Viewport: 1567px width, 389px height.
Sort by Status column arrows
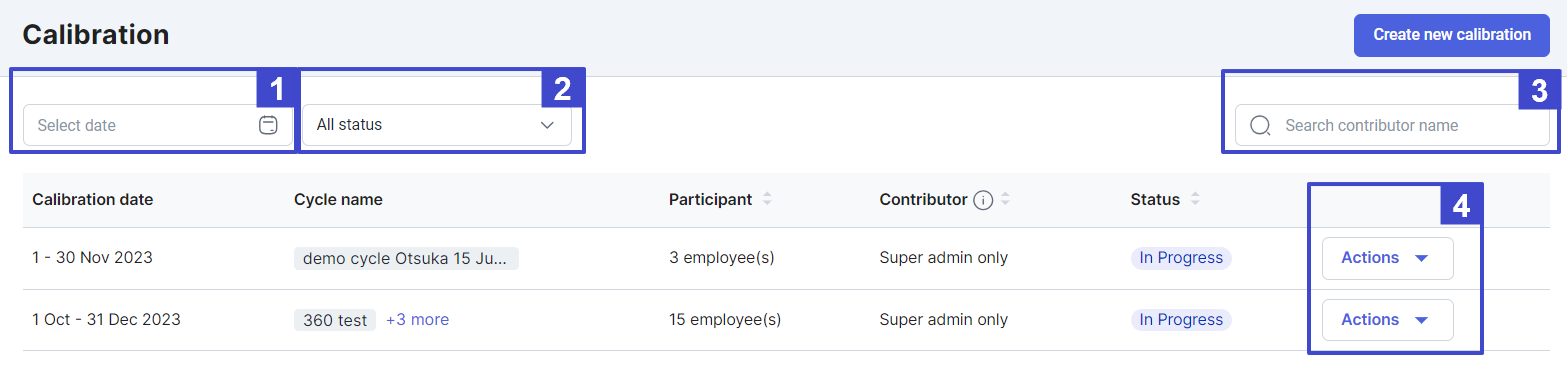pos(1194,199)
